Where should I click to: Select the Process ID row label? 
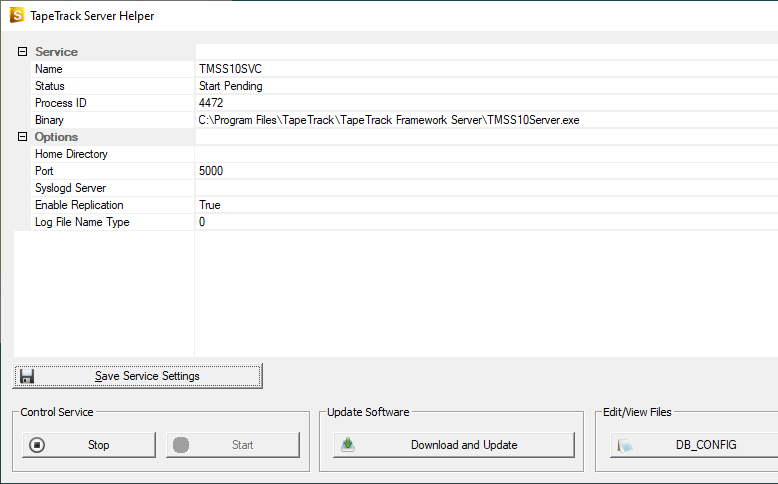[x=61, y=103]
